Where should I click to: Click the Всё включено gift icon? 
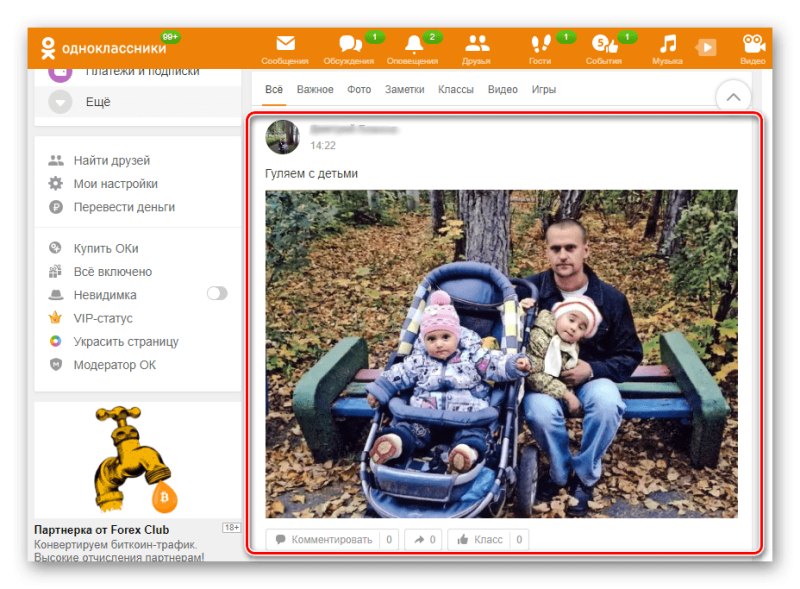click(55, 272)
